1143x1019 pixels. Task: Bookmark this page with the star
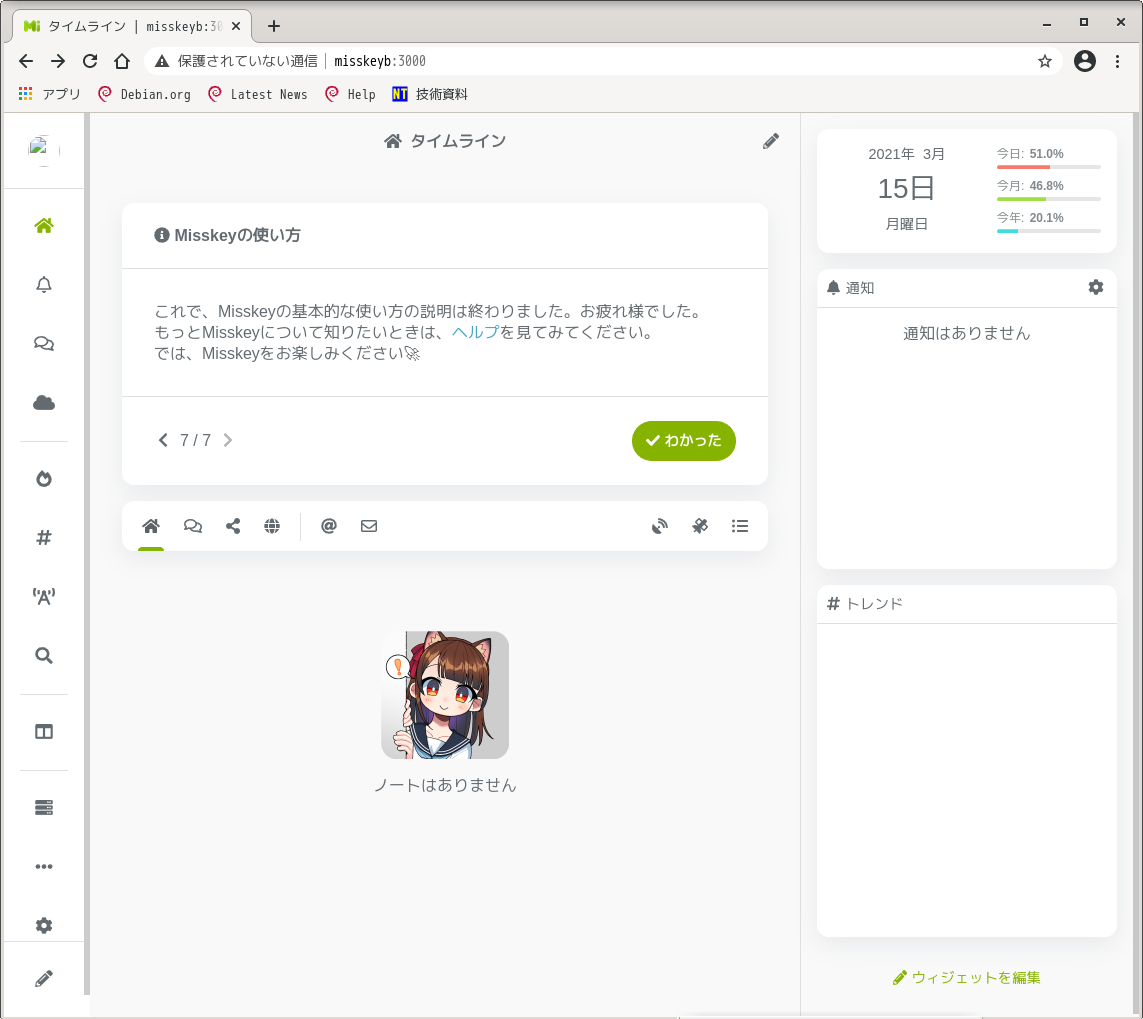click(x=1045, y=61)
